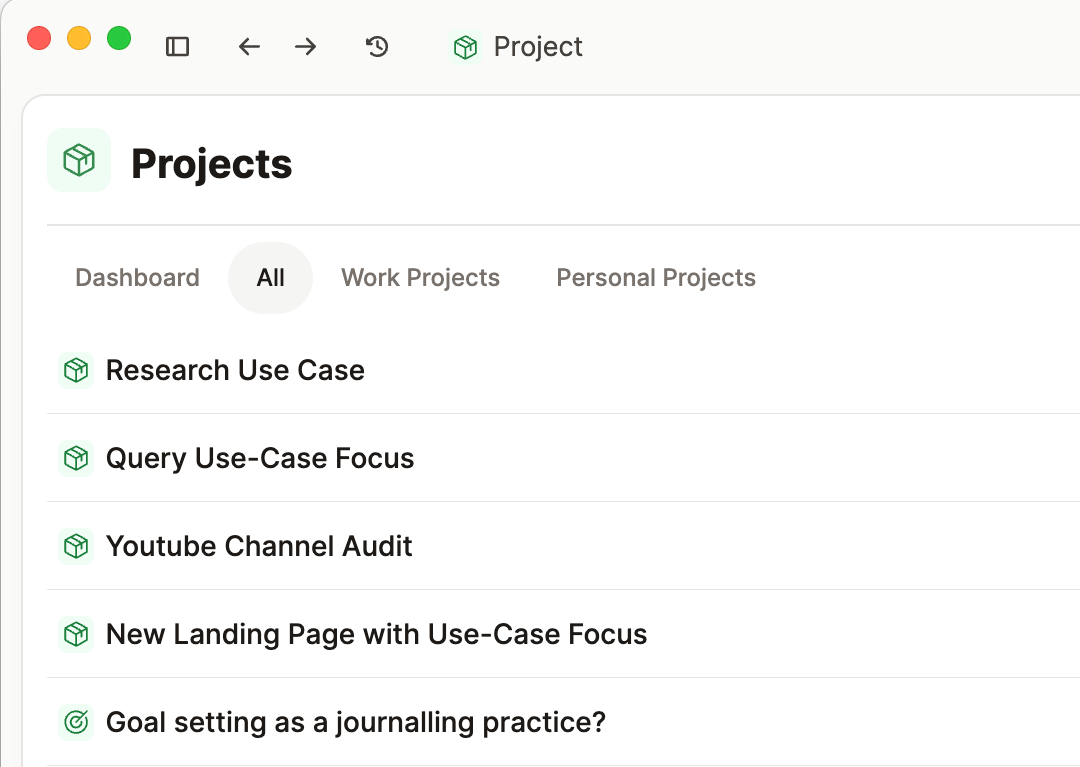Select the Personal Projects view
Image resolution: width=1080 pixels, height=767 pixels.
point(656,277)
